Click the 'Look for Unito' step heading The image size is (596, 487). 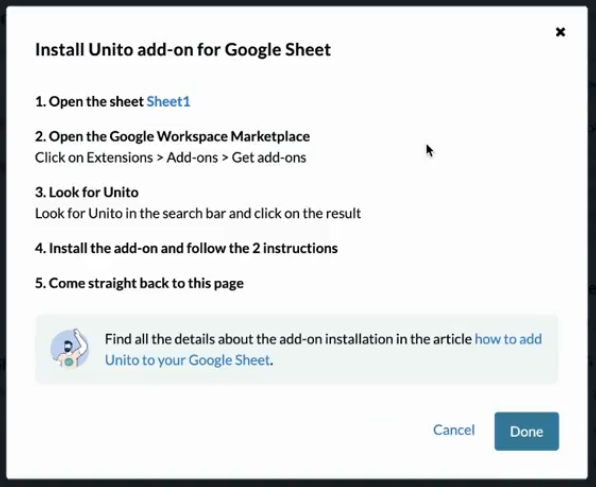[87, 192]
